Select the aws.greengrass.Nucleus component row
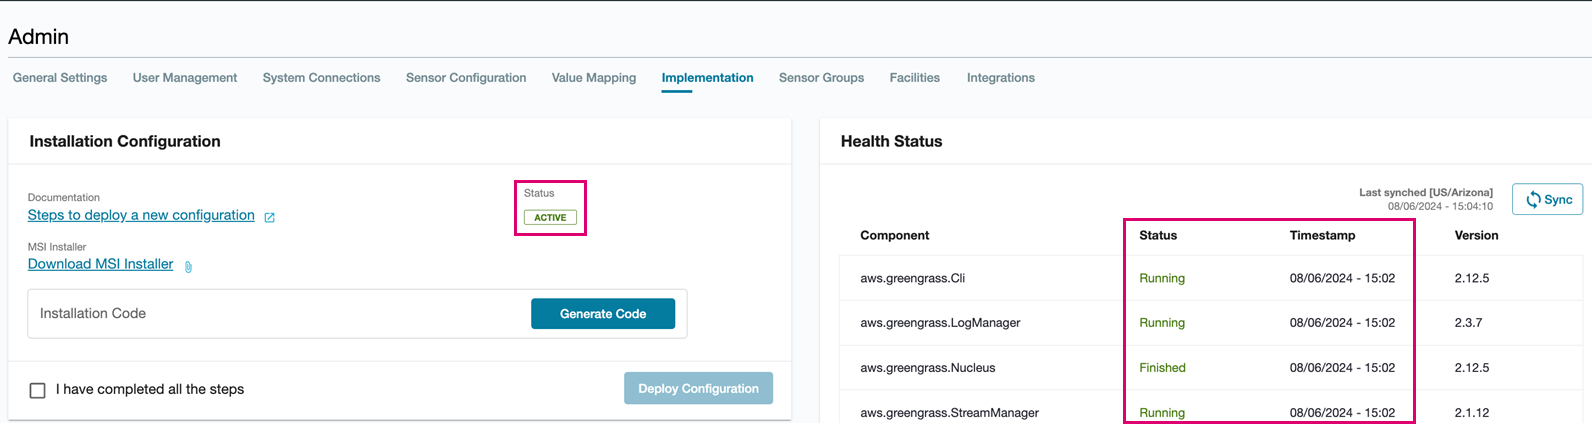This screenshot has height=424, width=1592. click(928, 368)
